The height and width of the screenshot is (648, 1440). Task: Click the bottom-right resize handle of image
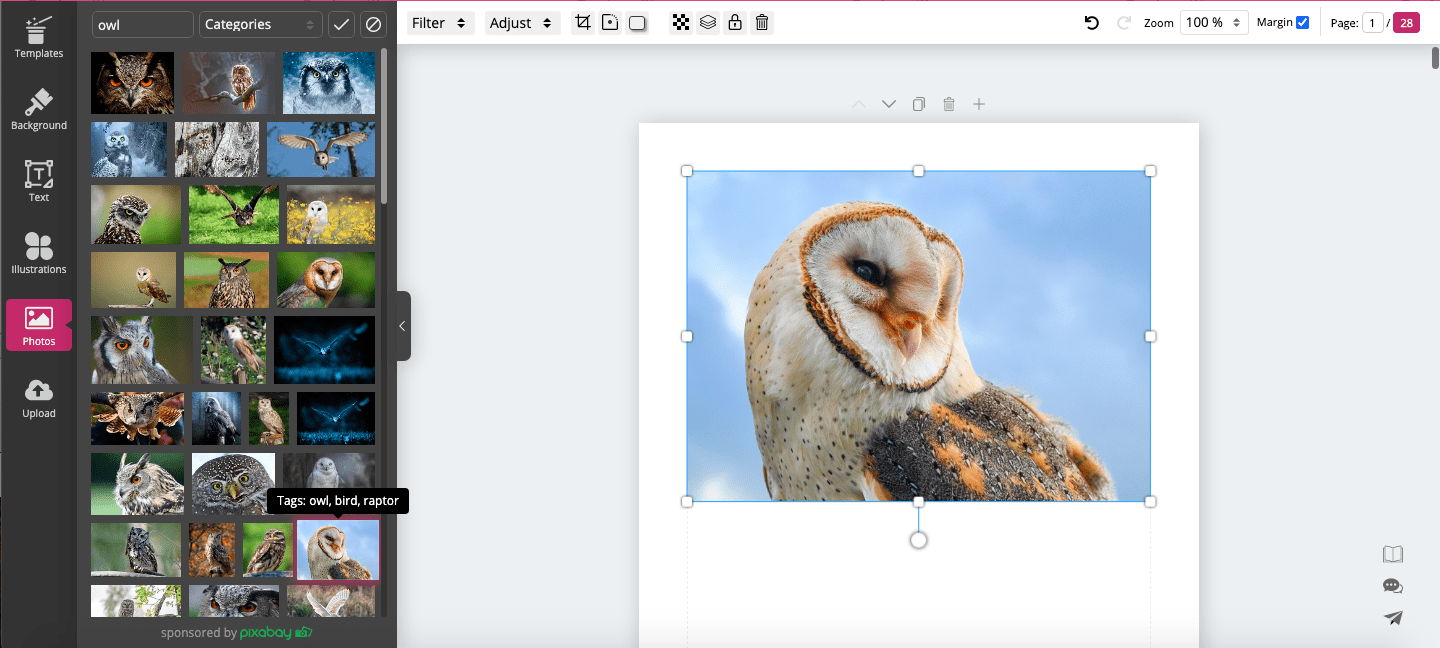(x=1150, y=501)
